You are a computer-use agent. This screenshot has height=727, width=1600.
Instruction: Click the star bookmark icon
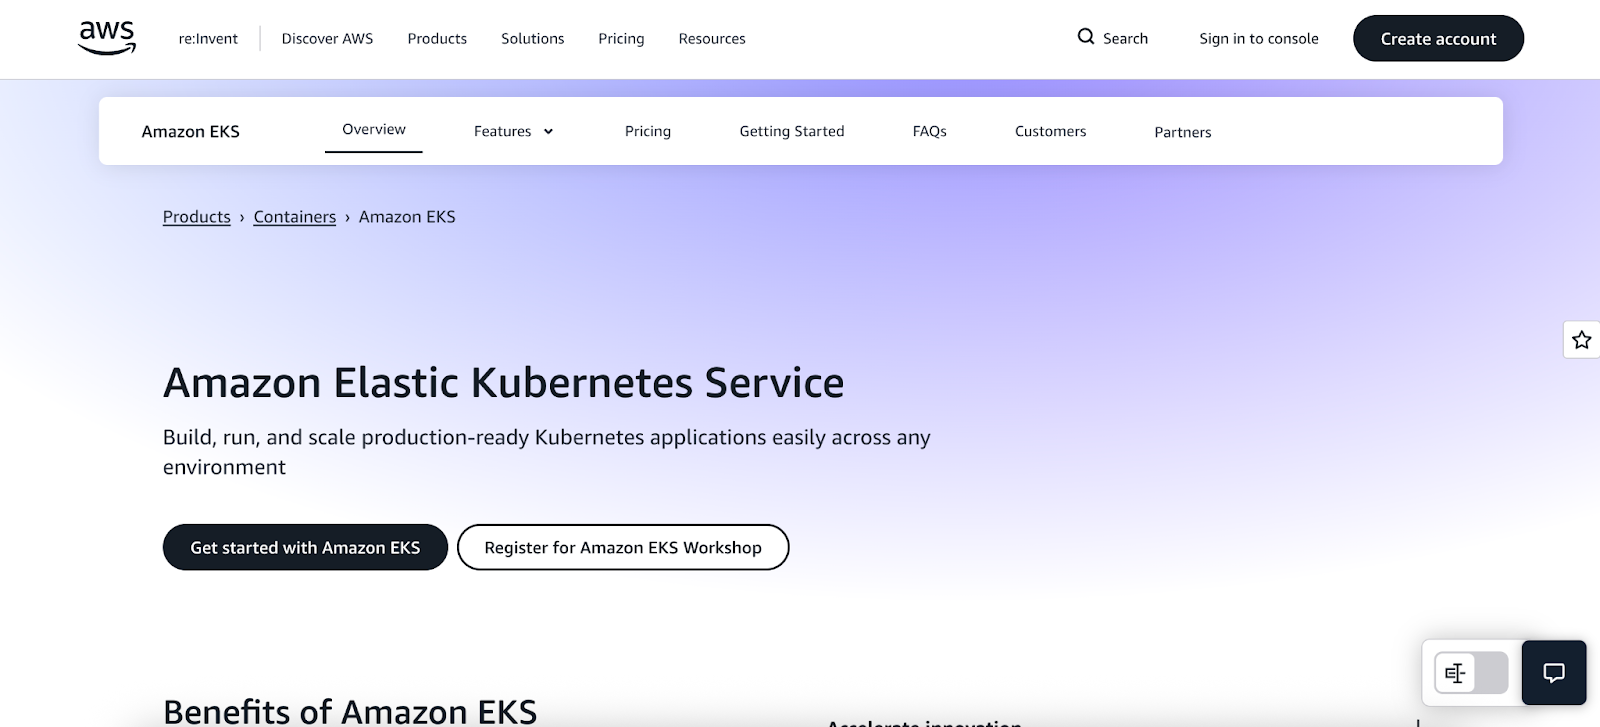(x=1581, y=340)
